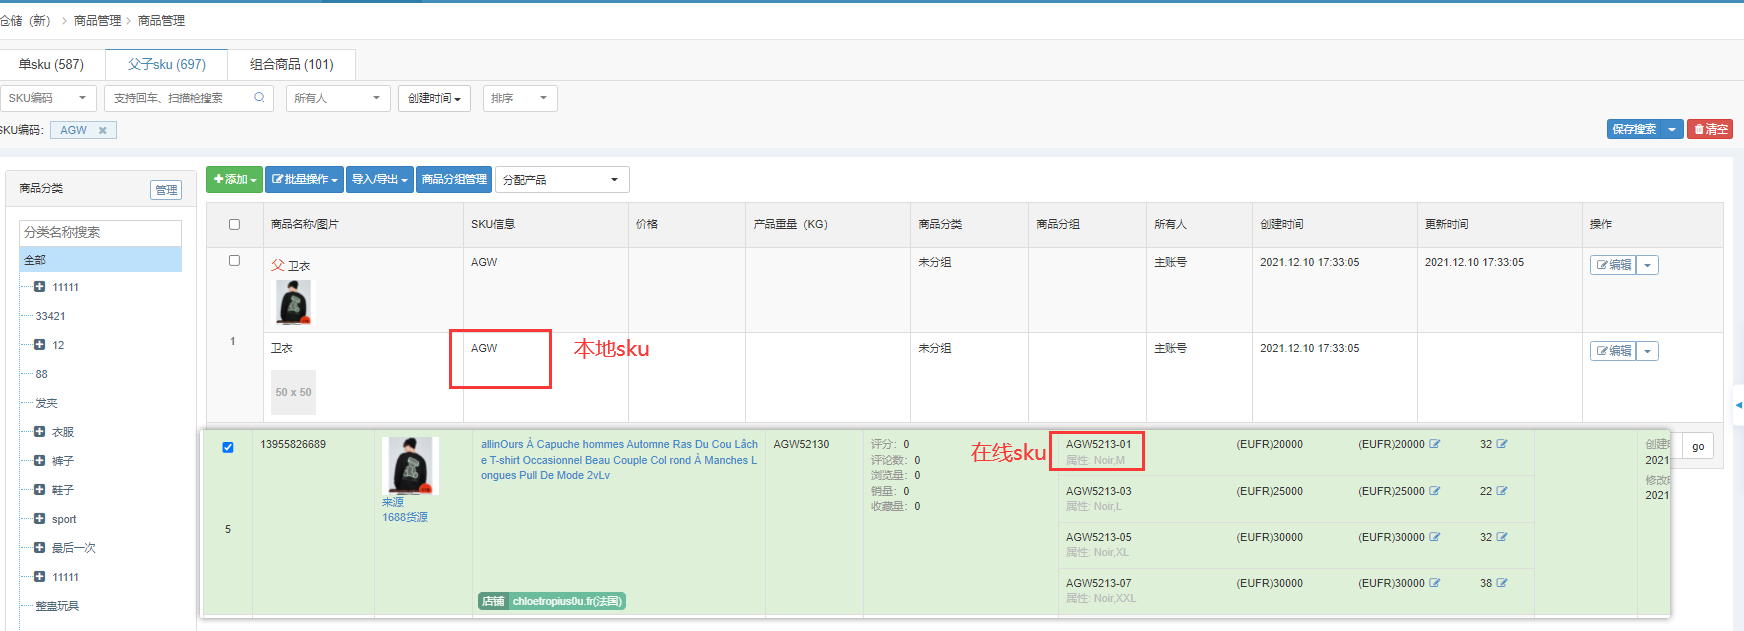Toggle the select-all checkbox in table header
Image resolution: width=1744 pixels, height=631 pixels.
(x=234, y=225)
